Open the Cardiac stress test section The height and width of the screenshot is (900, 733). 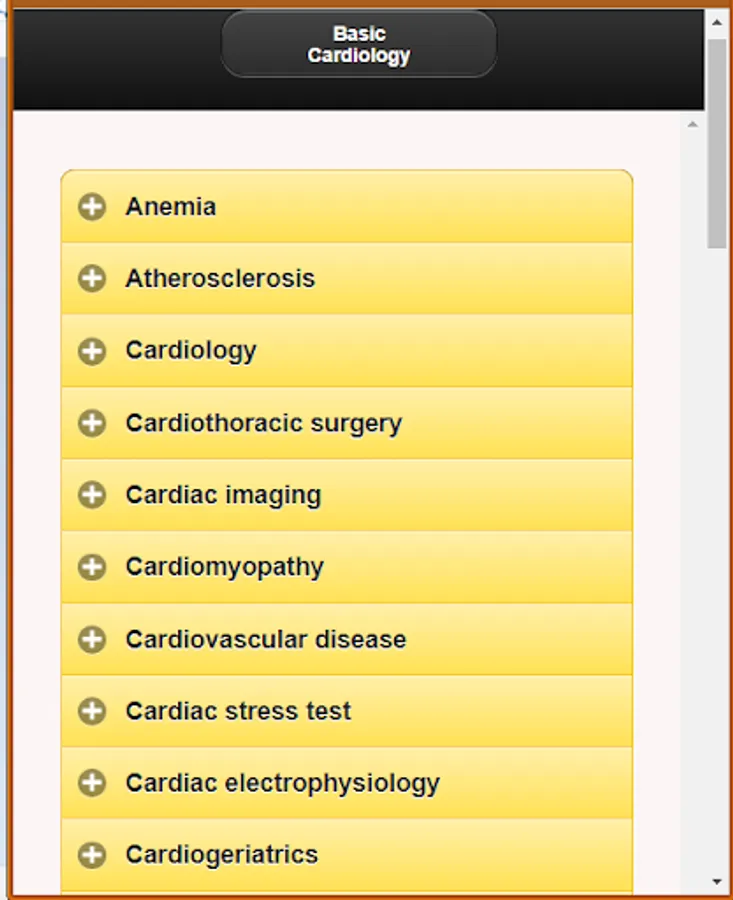point(238,711)
